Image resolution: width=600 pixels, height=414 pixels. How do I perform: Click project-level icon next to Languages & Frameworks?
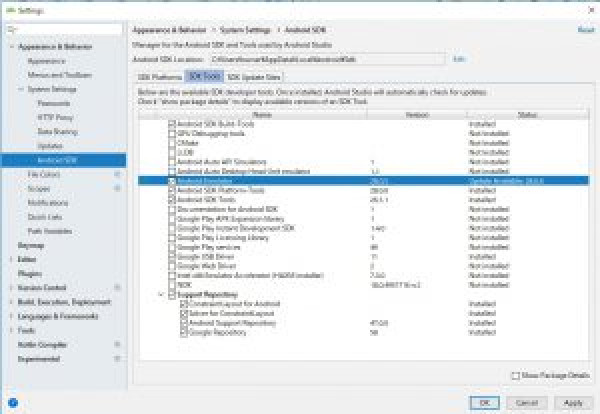(x=117, y=315)
